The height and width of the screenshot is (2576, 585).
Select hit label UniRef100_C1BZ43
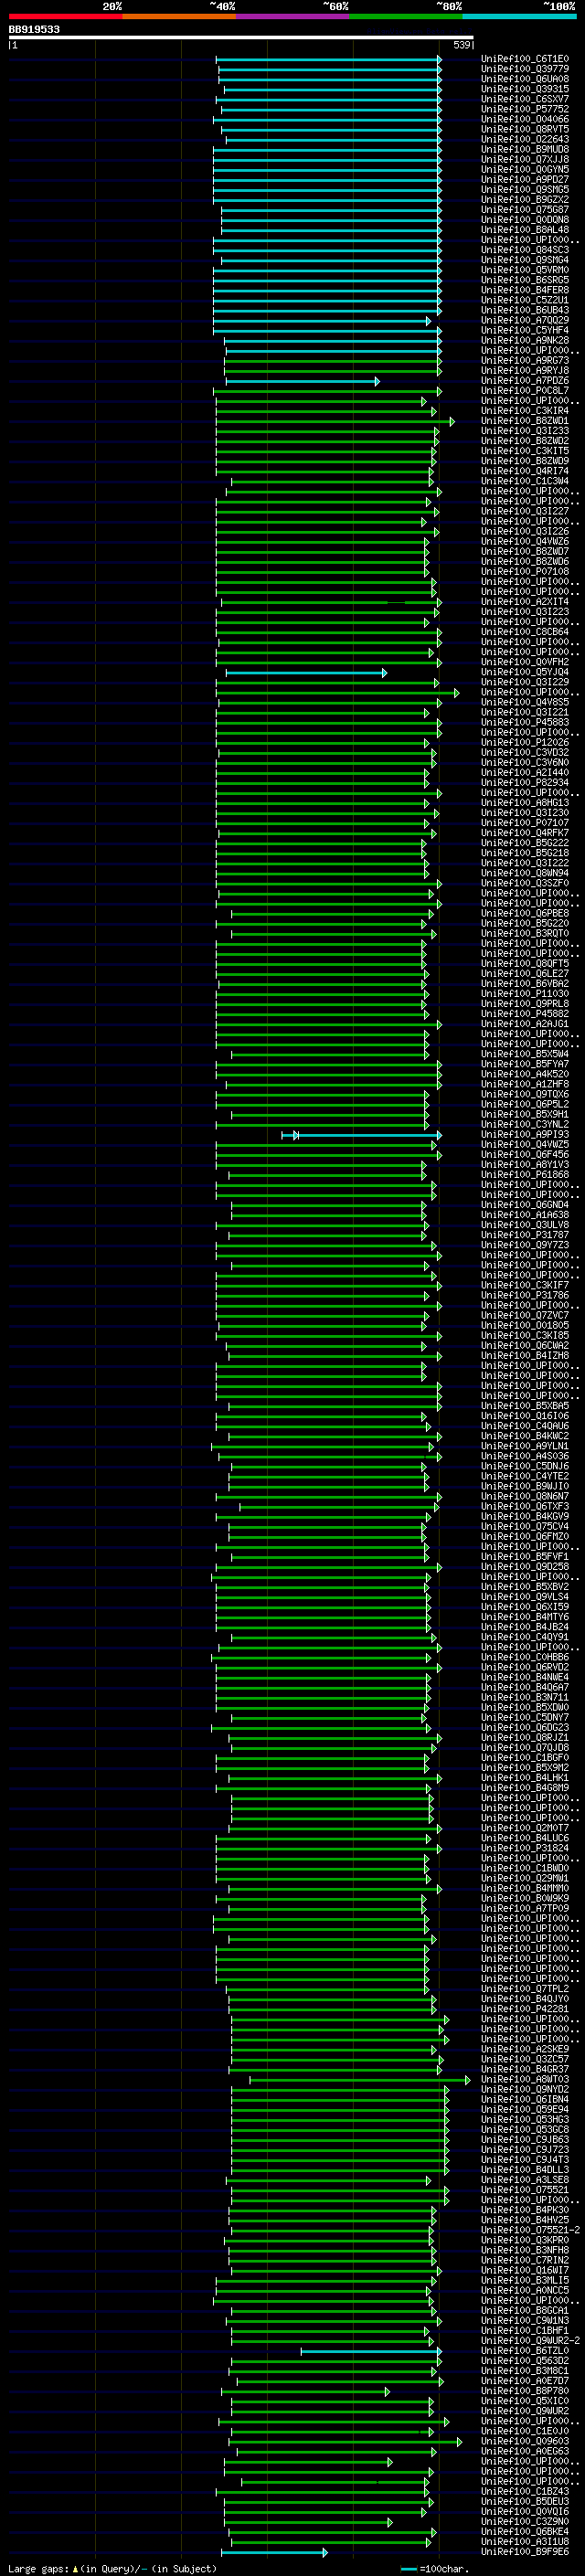(525, 2491)
